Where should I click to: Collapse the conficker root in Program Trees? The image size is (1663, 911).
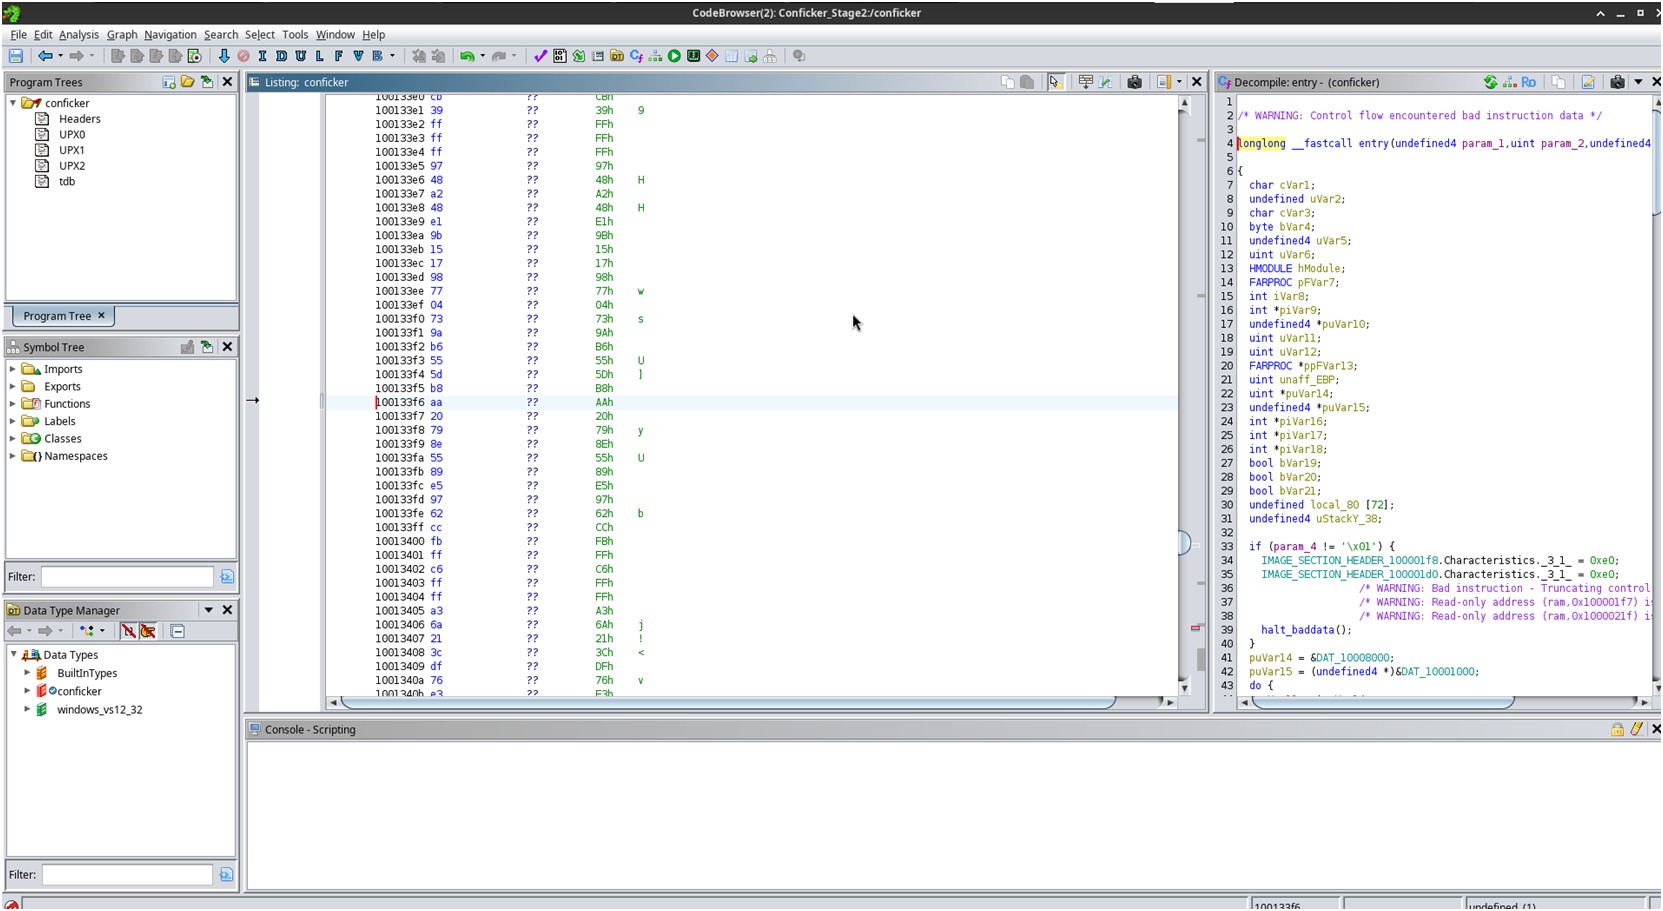13,103
